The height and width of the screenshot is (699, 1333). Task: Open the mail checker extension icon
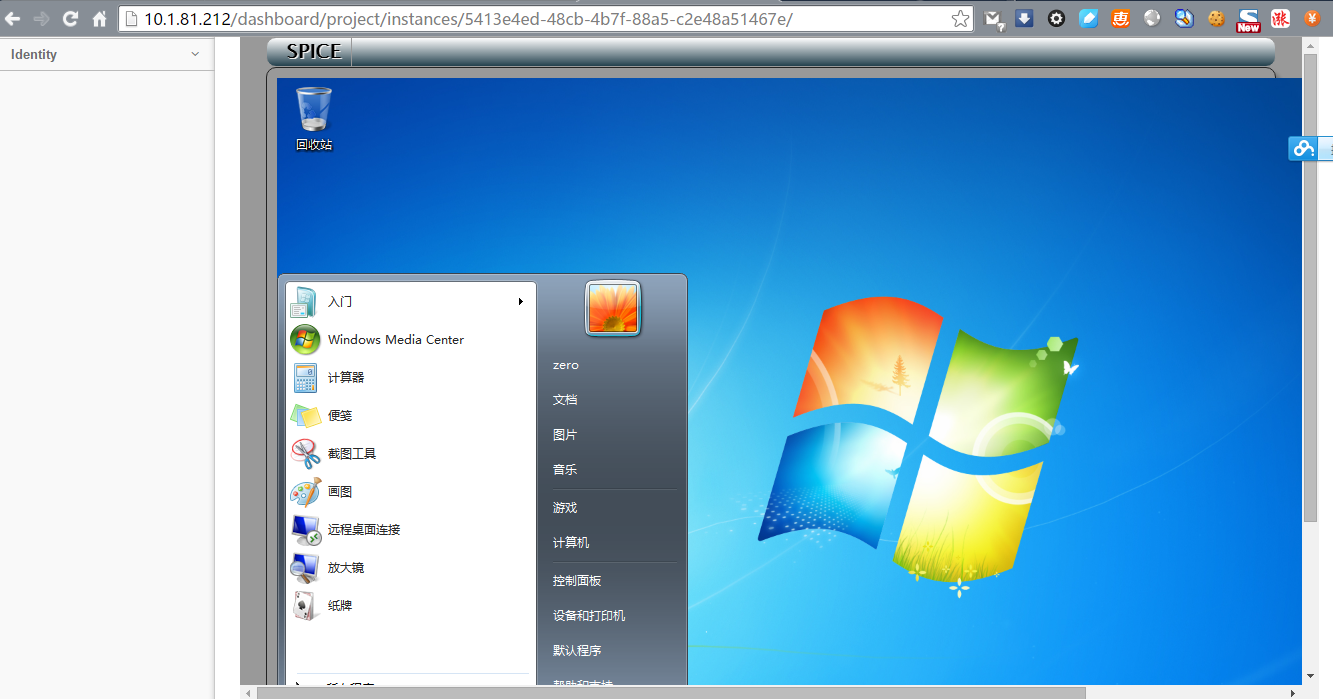tap(994, 19)
